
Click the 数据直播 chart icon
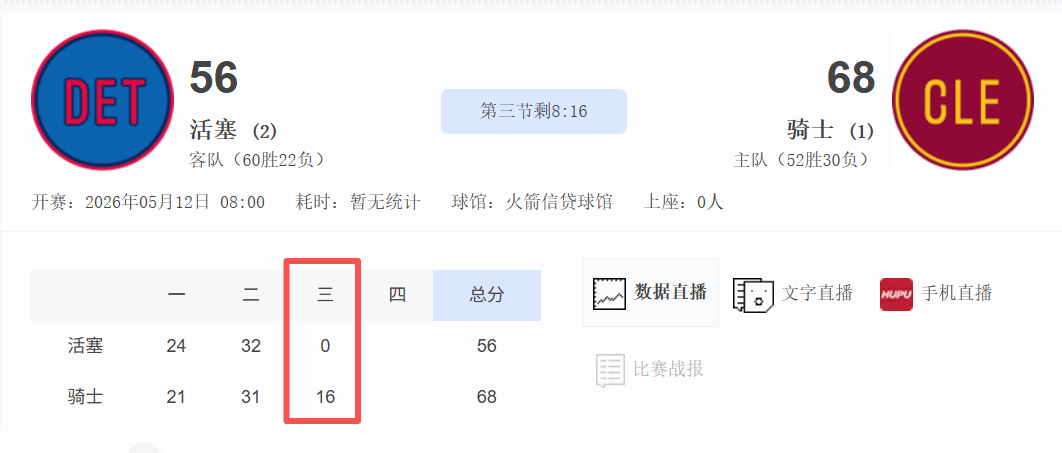click(x=610, y=293)
